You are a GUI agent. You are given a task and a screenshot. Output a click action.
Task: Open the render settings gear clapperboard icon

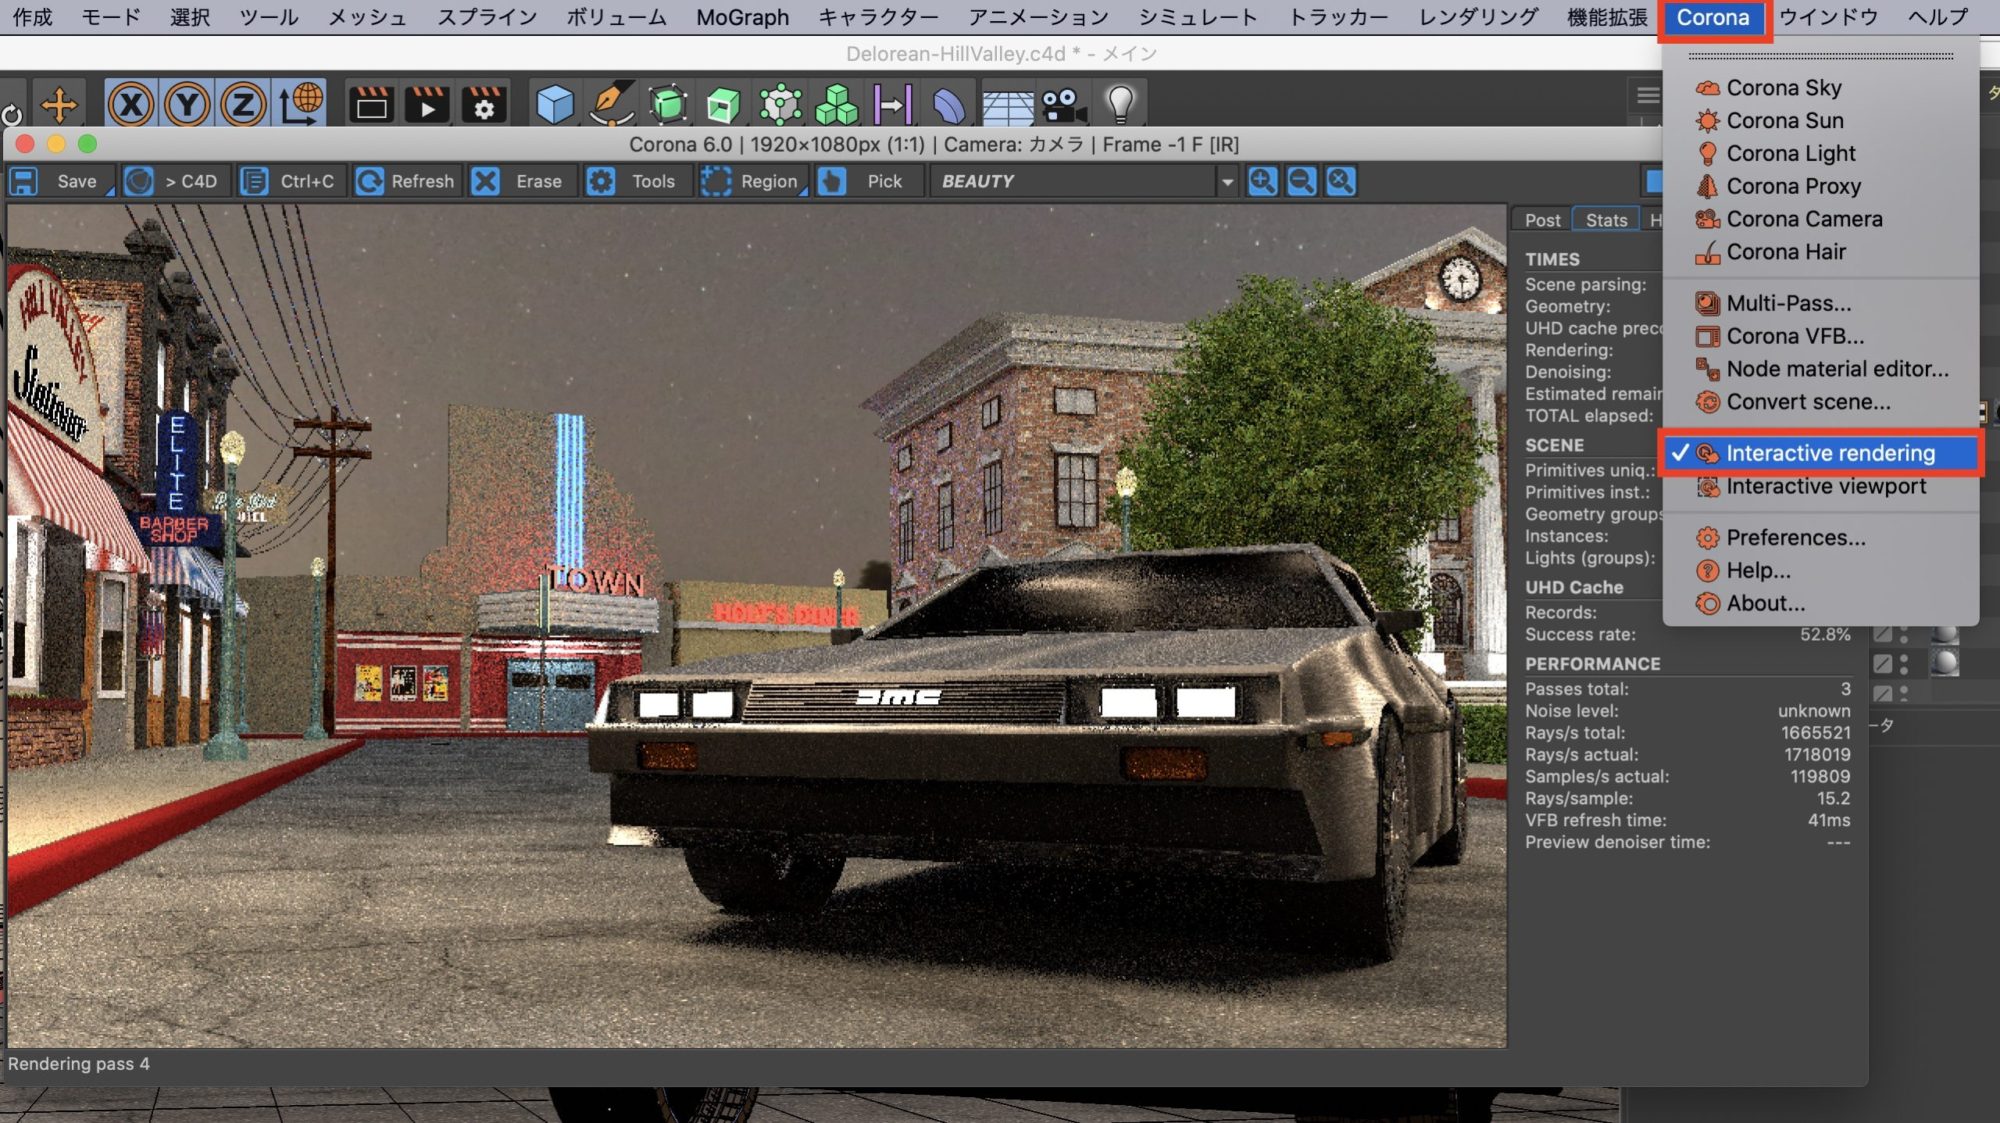click(484, 103)
